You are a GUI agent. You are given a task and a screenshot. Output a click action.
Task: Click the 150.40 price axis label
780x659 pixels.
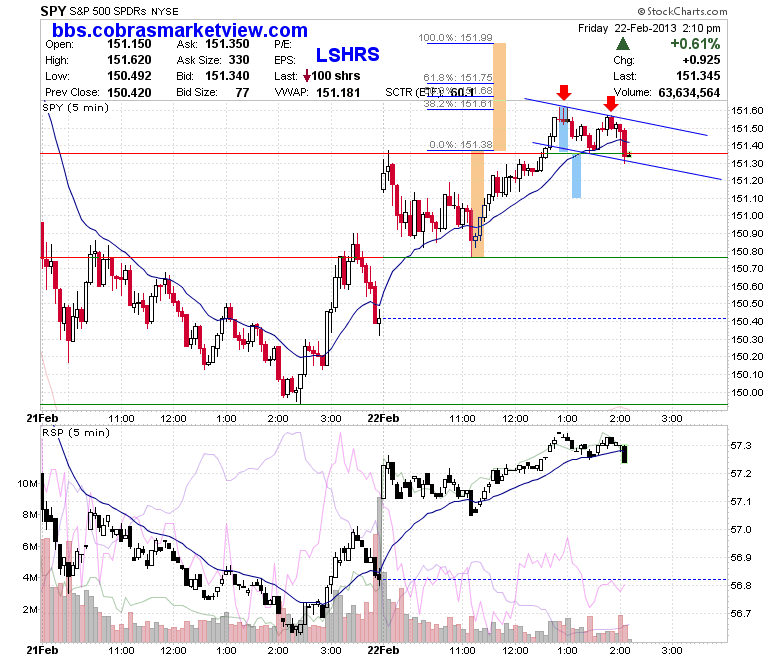pos(747,321)
